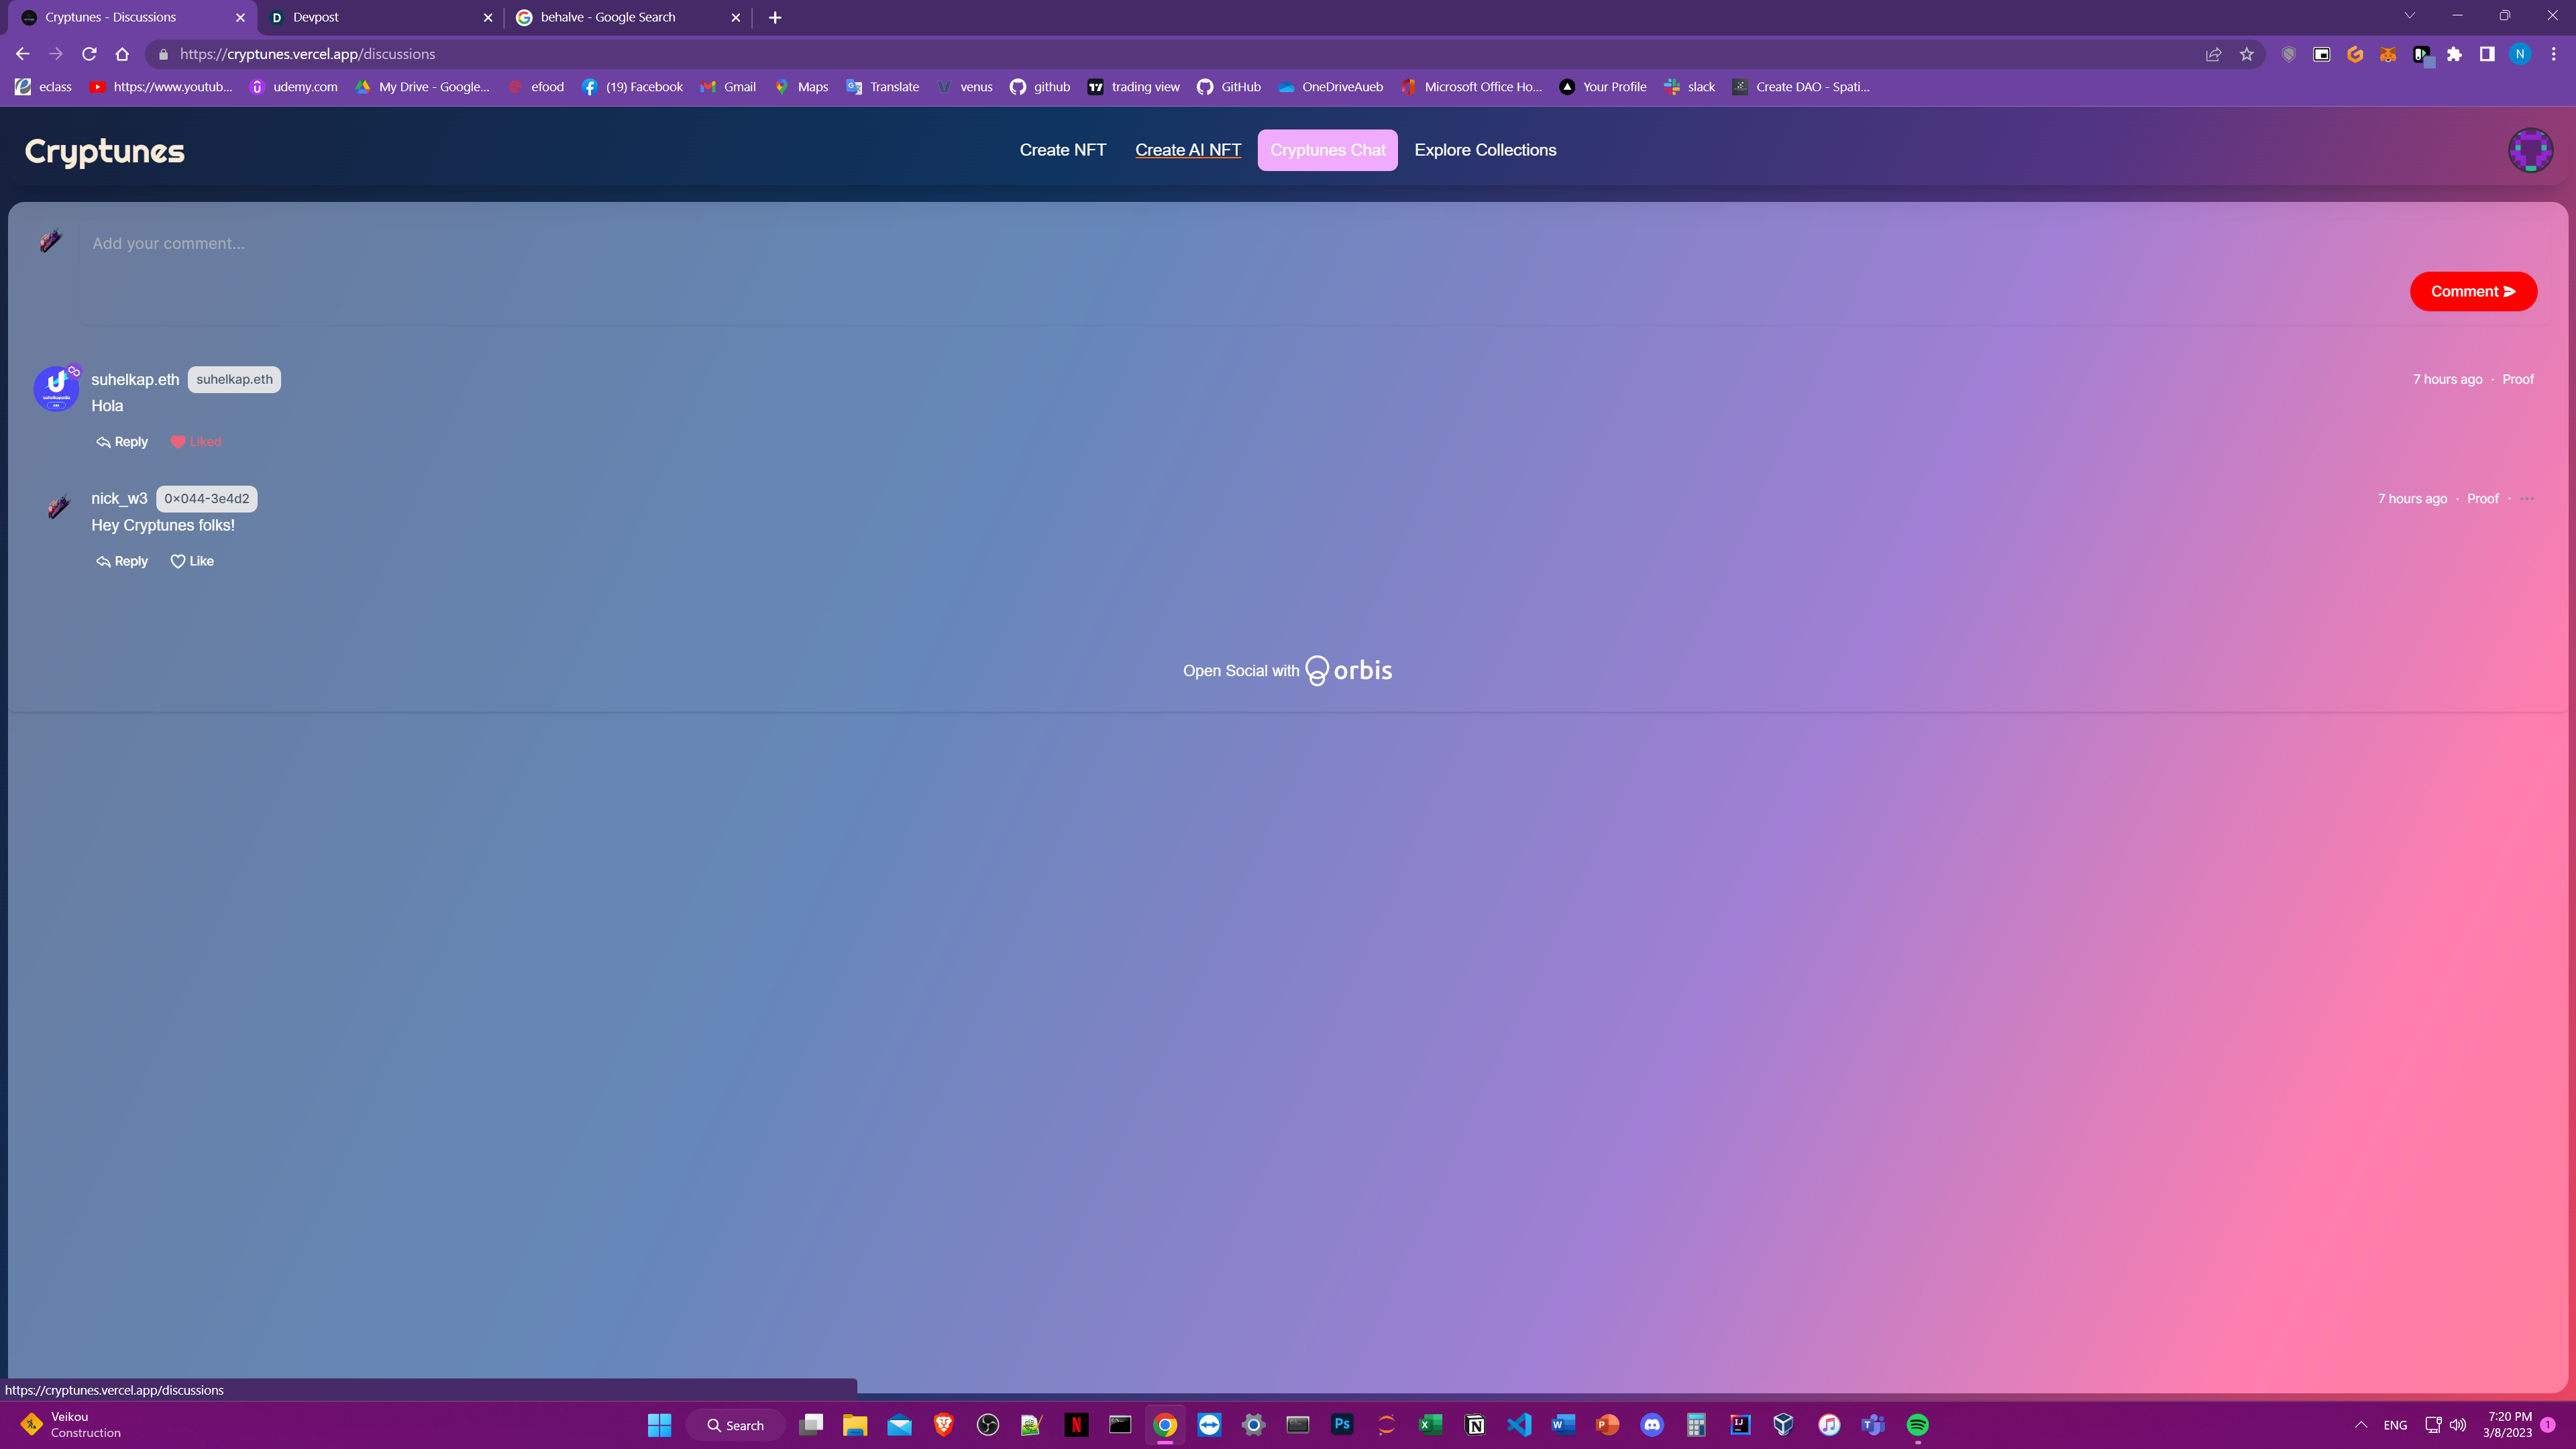
Task: Bookmark this page with the star icon
Action: point(2247,54)
